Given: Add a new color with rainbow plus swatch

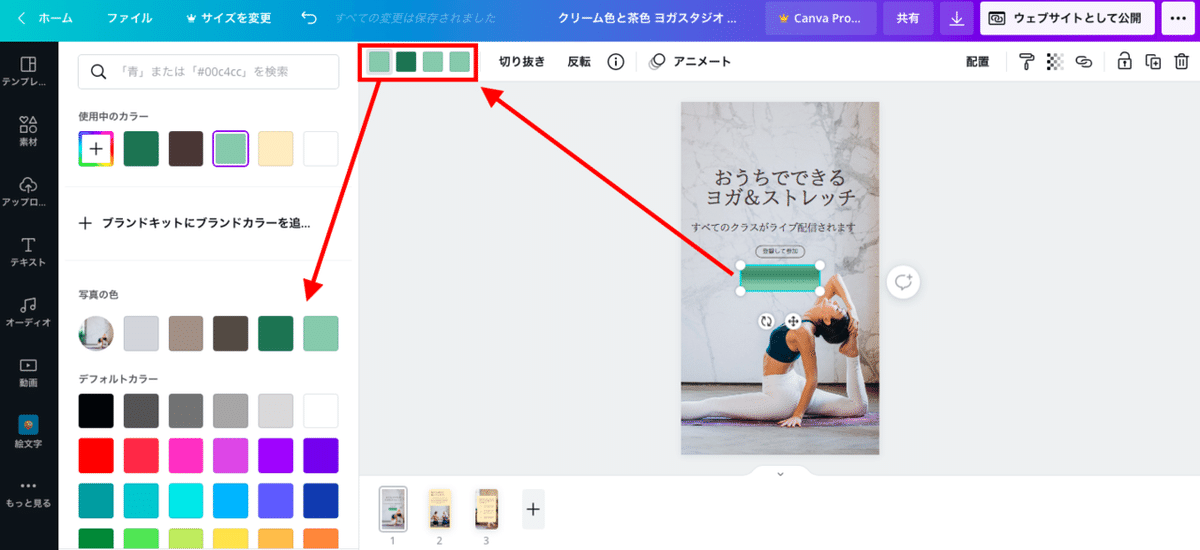Looking at the screenshot, I should pyautogui.click(x=96, y=149).
